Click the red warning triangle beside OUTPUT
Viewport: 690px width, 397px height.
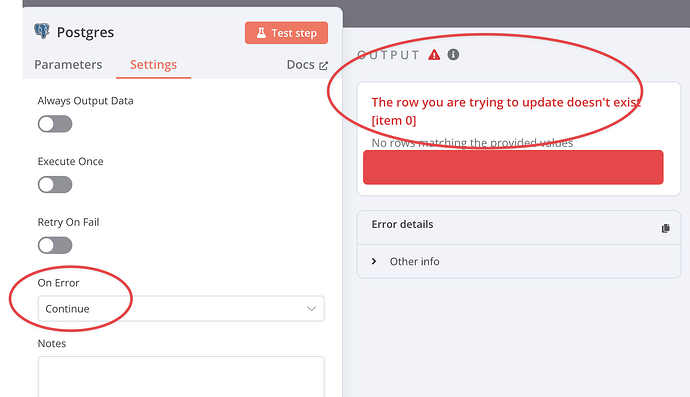(x=434, y=55)
